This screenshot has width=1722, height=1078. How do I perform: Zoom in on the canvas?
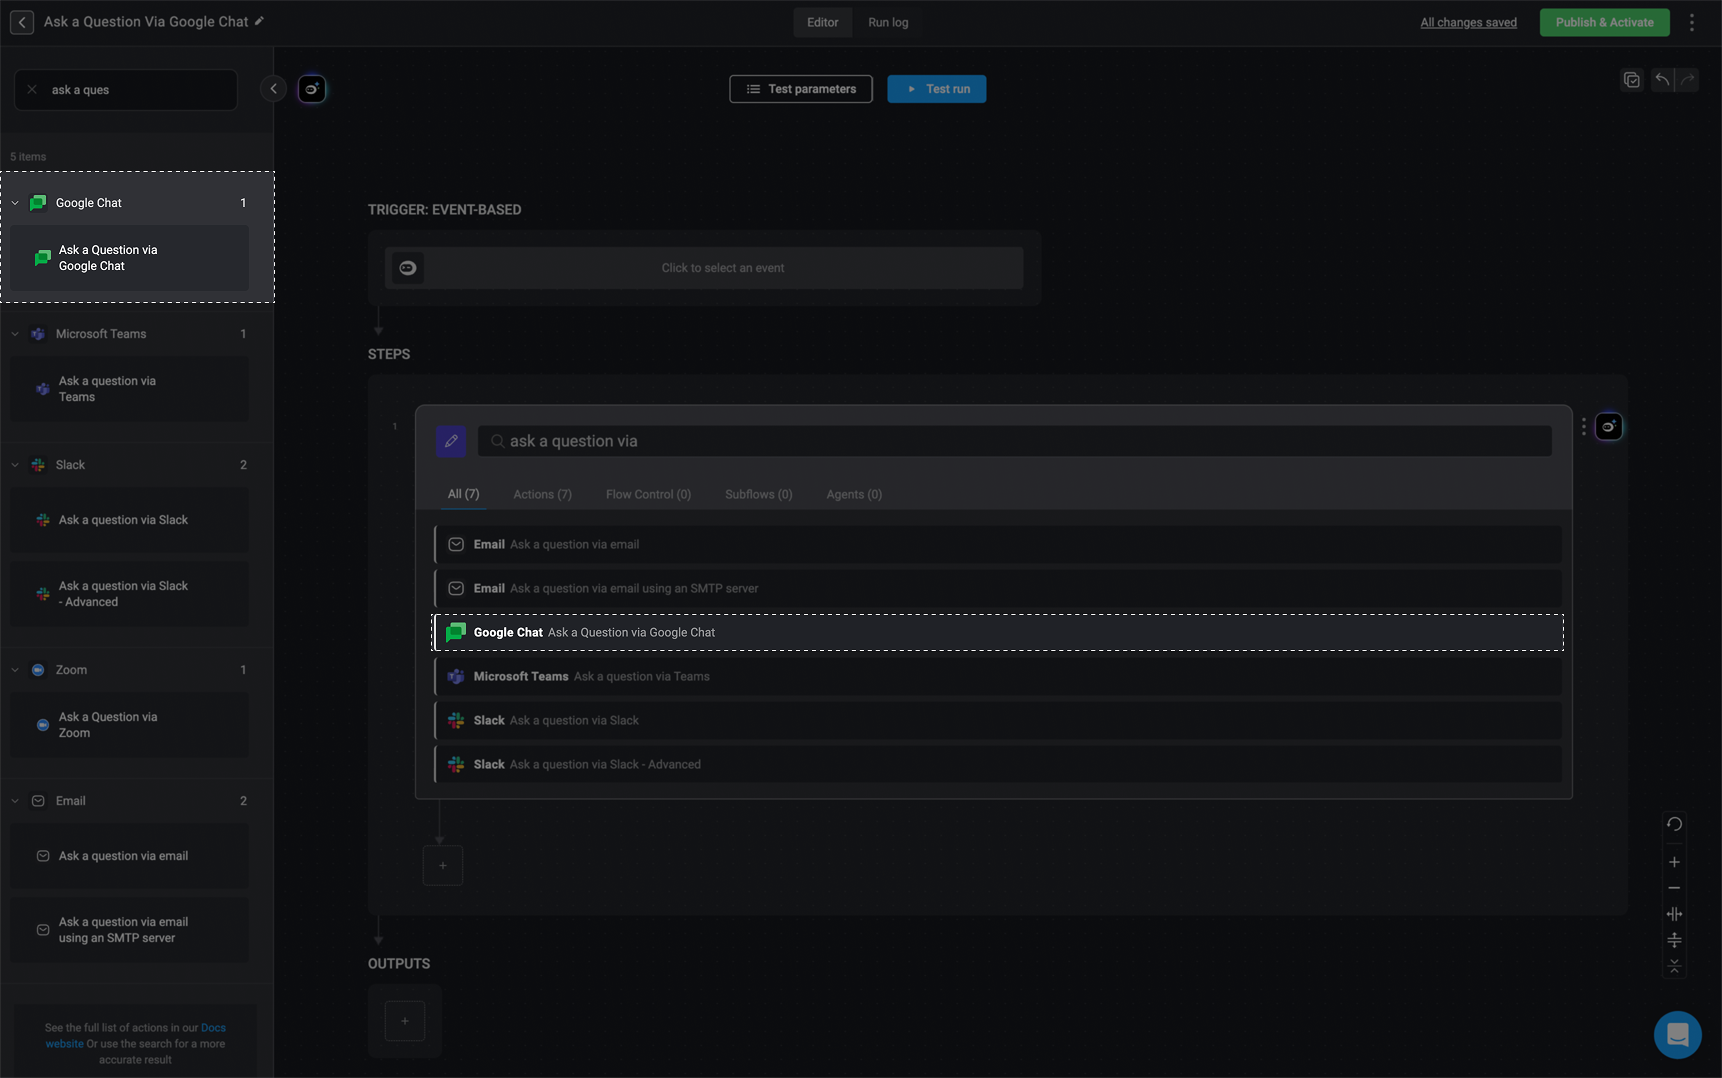pos(1674,862)
